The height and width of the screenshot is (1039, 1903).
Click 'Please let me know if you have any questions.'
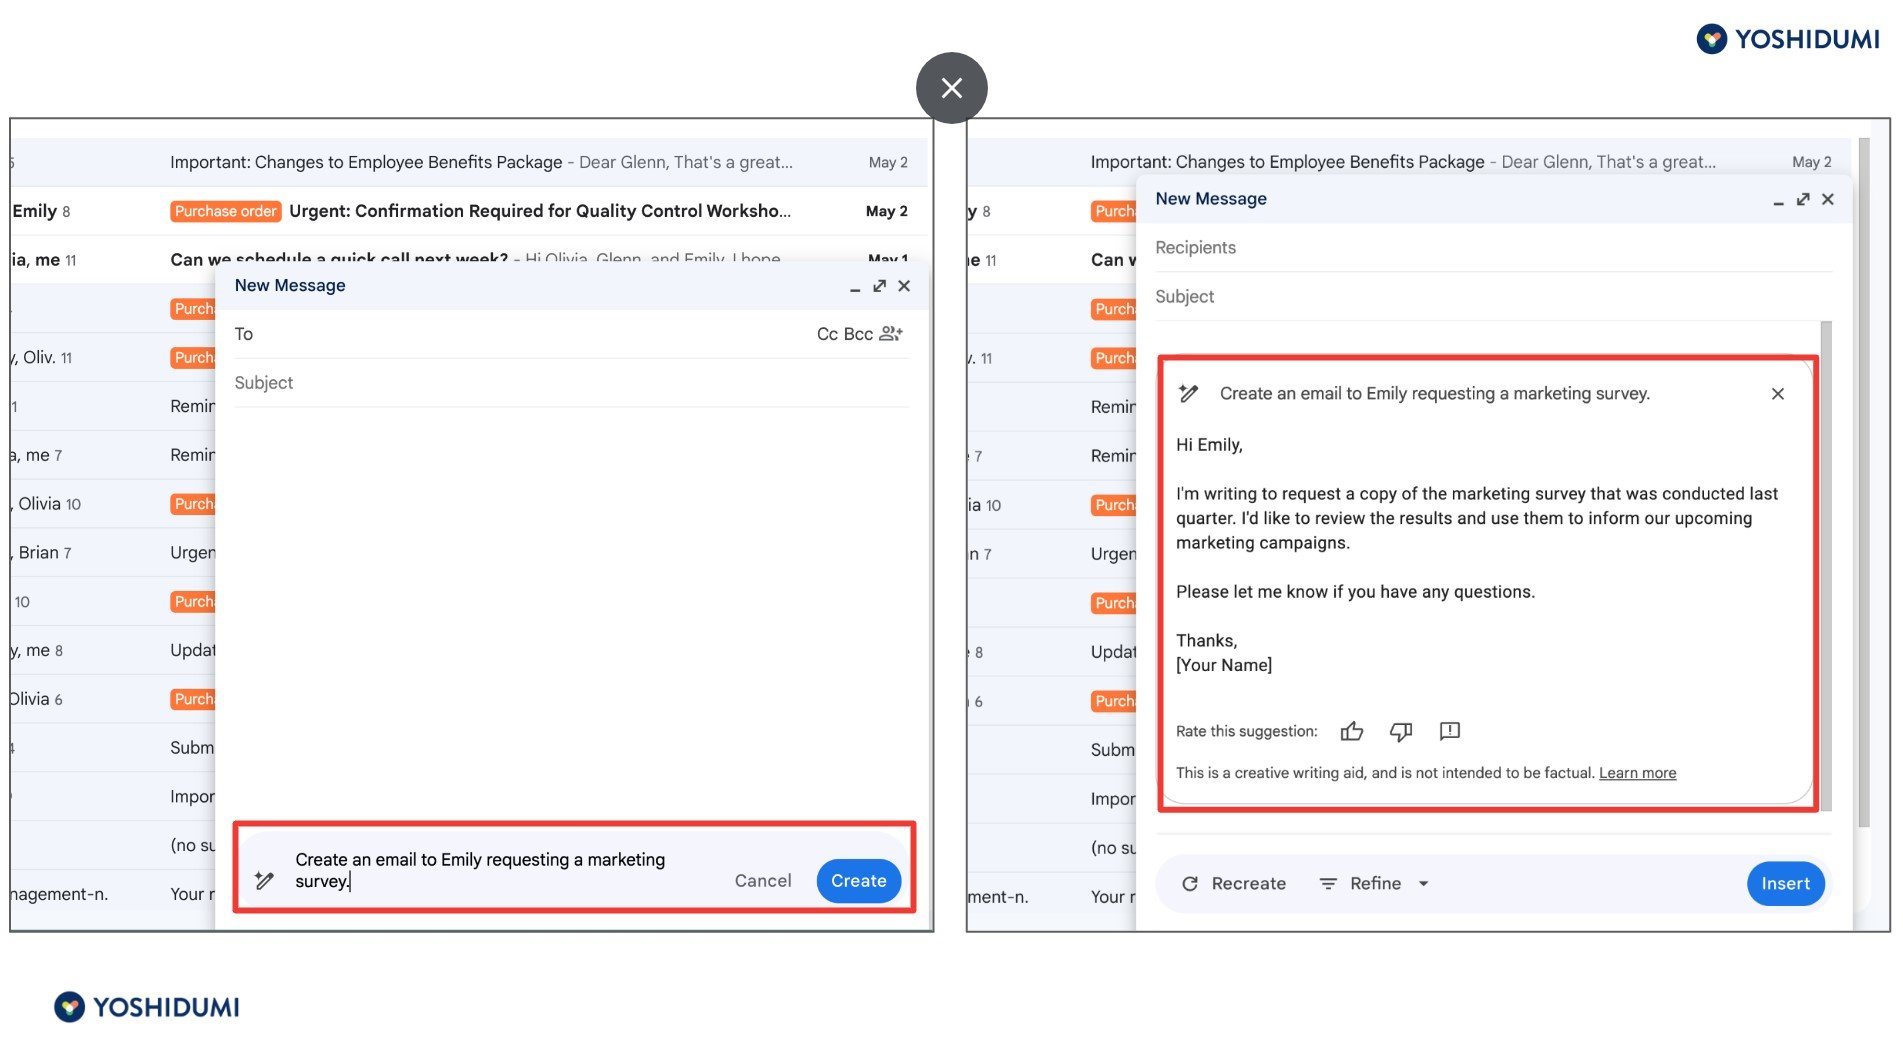click(1355, 592)
